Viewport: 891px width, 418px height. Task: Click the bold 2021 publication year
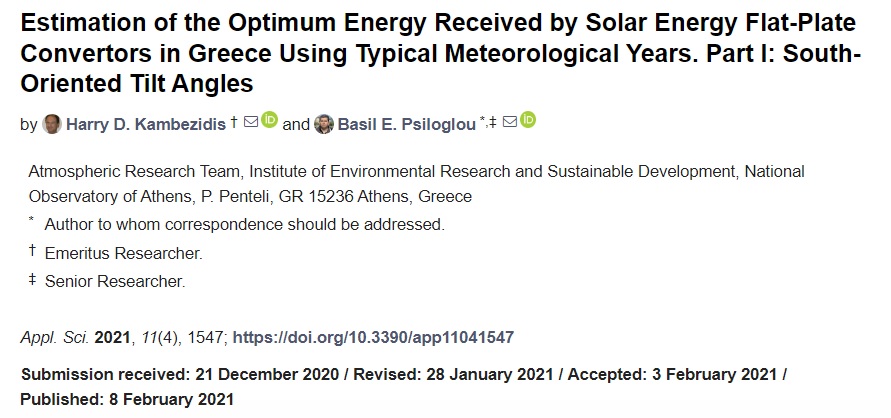pyautogui.click(x=112, y=337)
